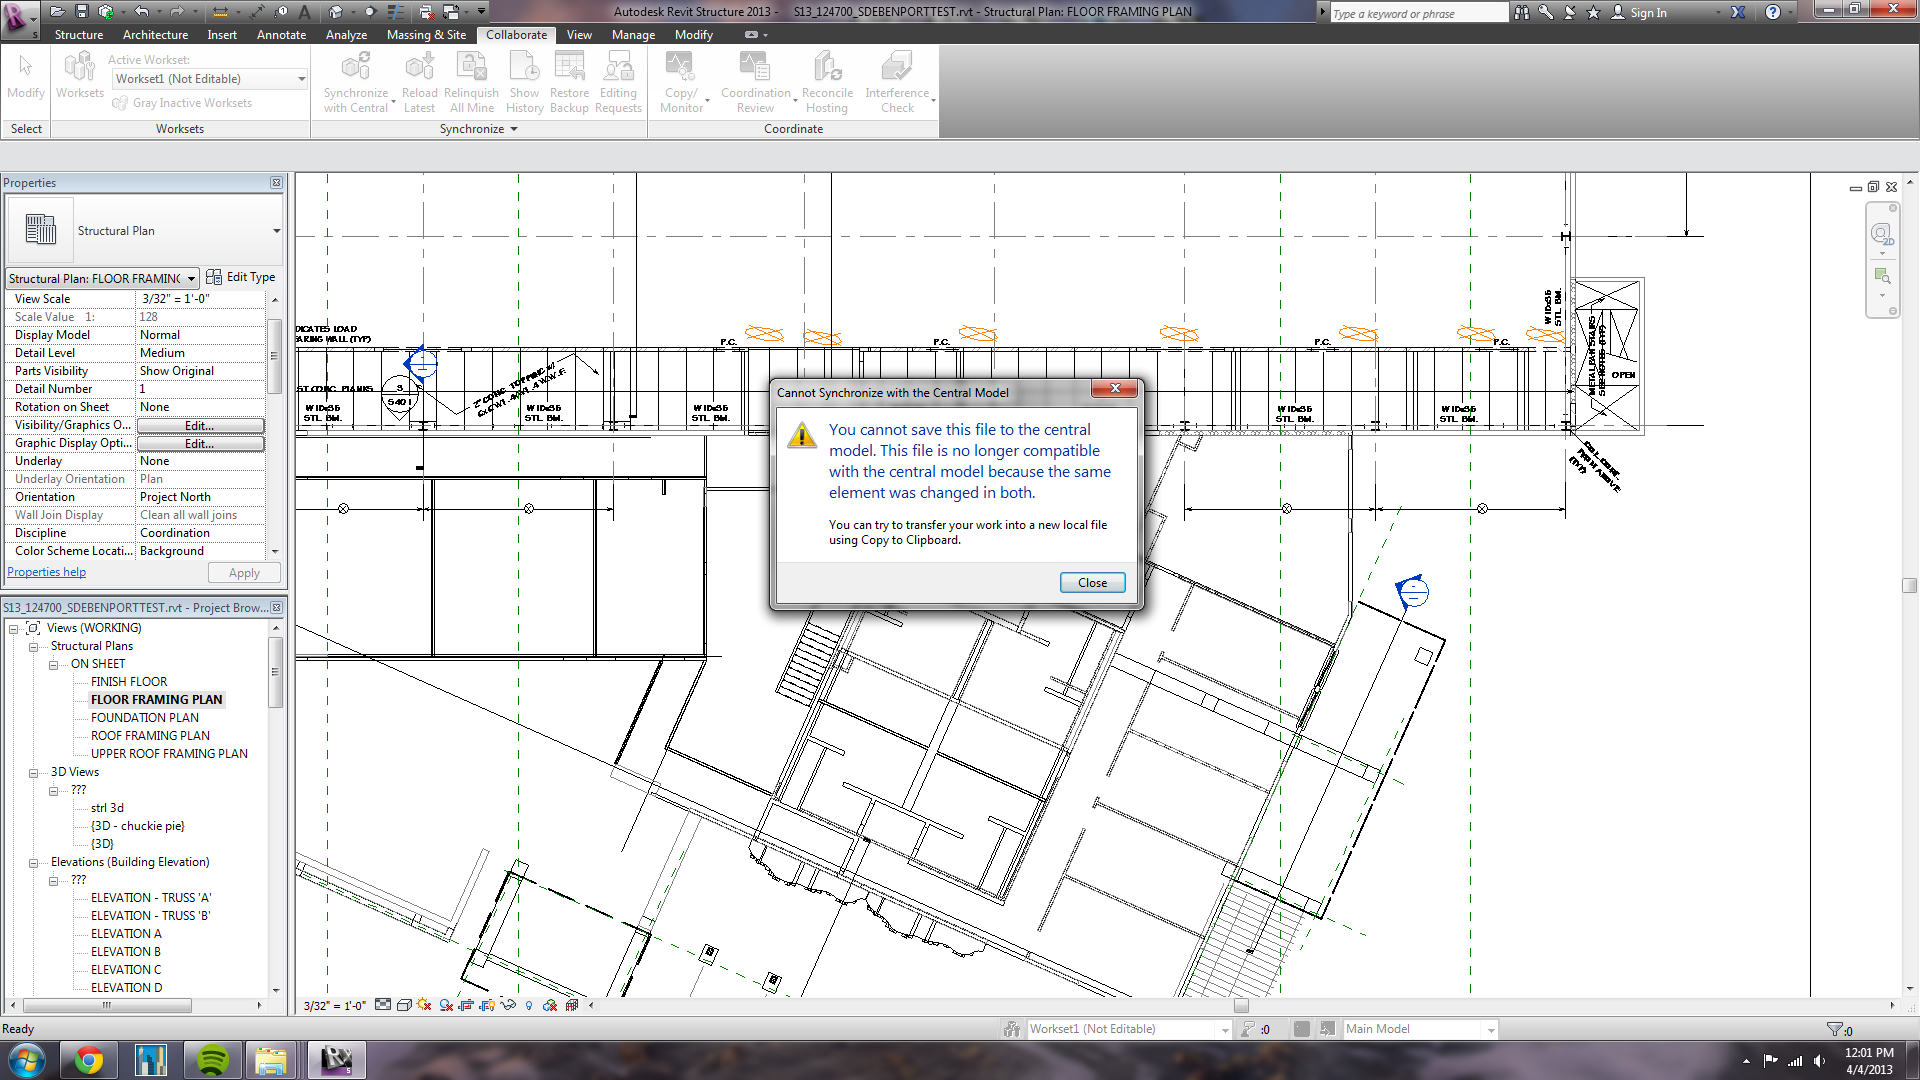1920x1080 pixels.
Task: Open the SteeringWheels 2D navigation control
Action: (1883, 232)
